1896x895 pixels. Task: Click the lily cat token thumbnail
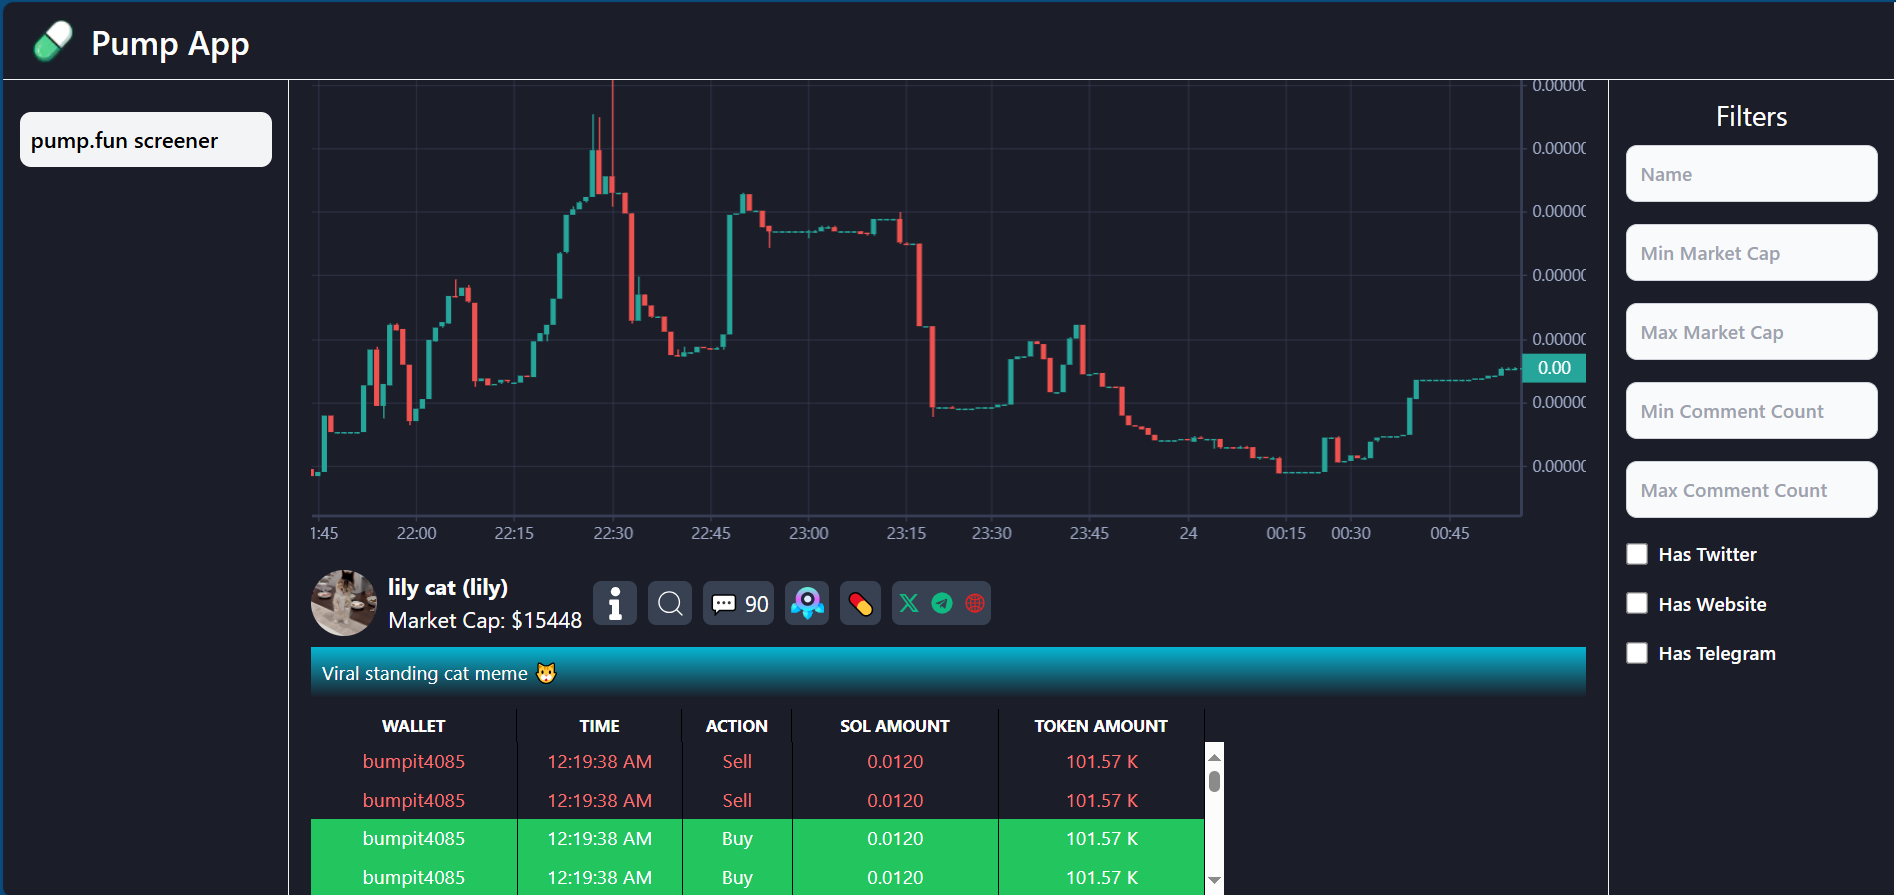344,603
